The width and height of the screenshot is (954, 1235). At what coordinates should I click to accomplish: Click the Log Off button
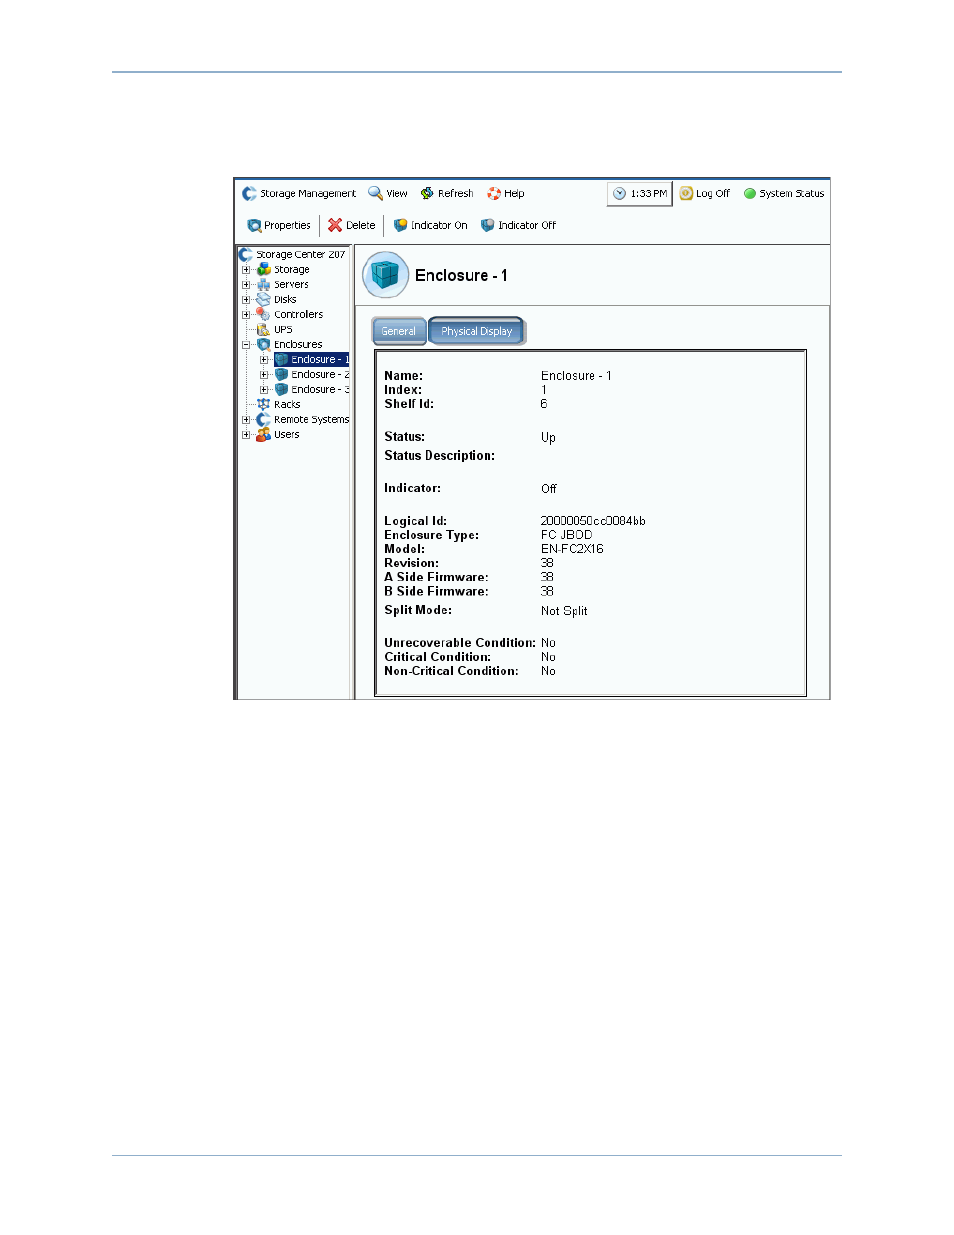tap(705, 194)
